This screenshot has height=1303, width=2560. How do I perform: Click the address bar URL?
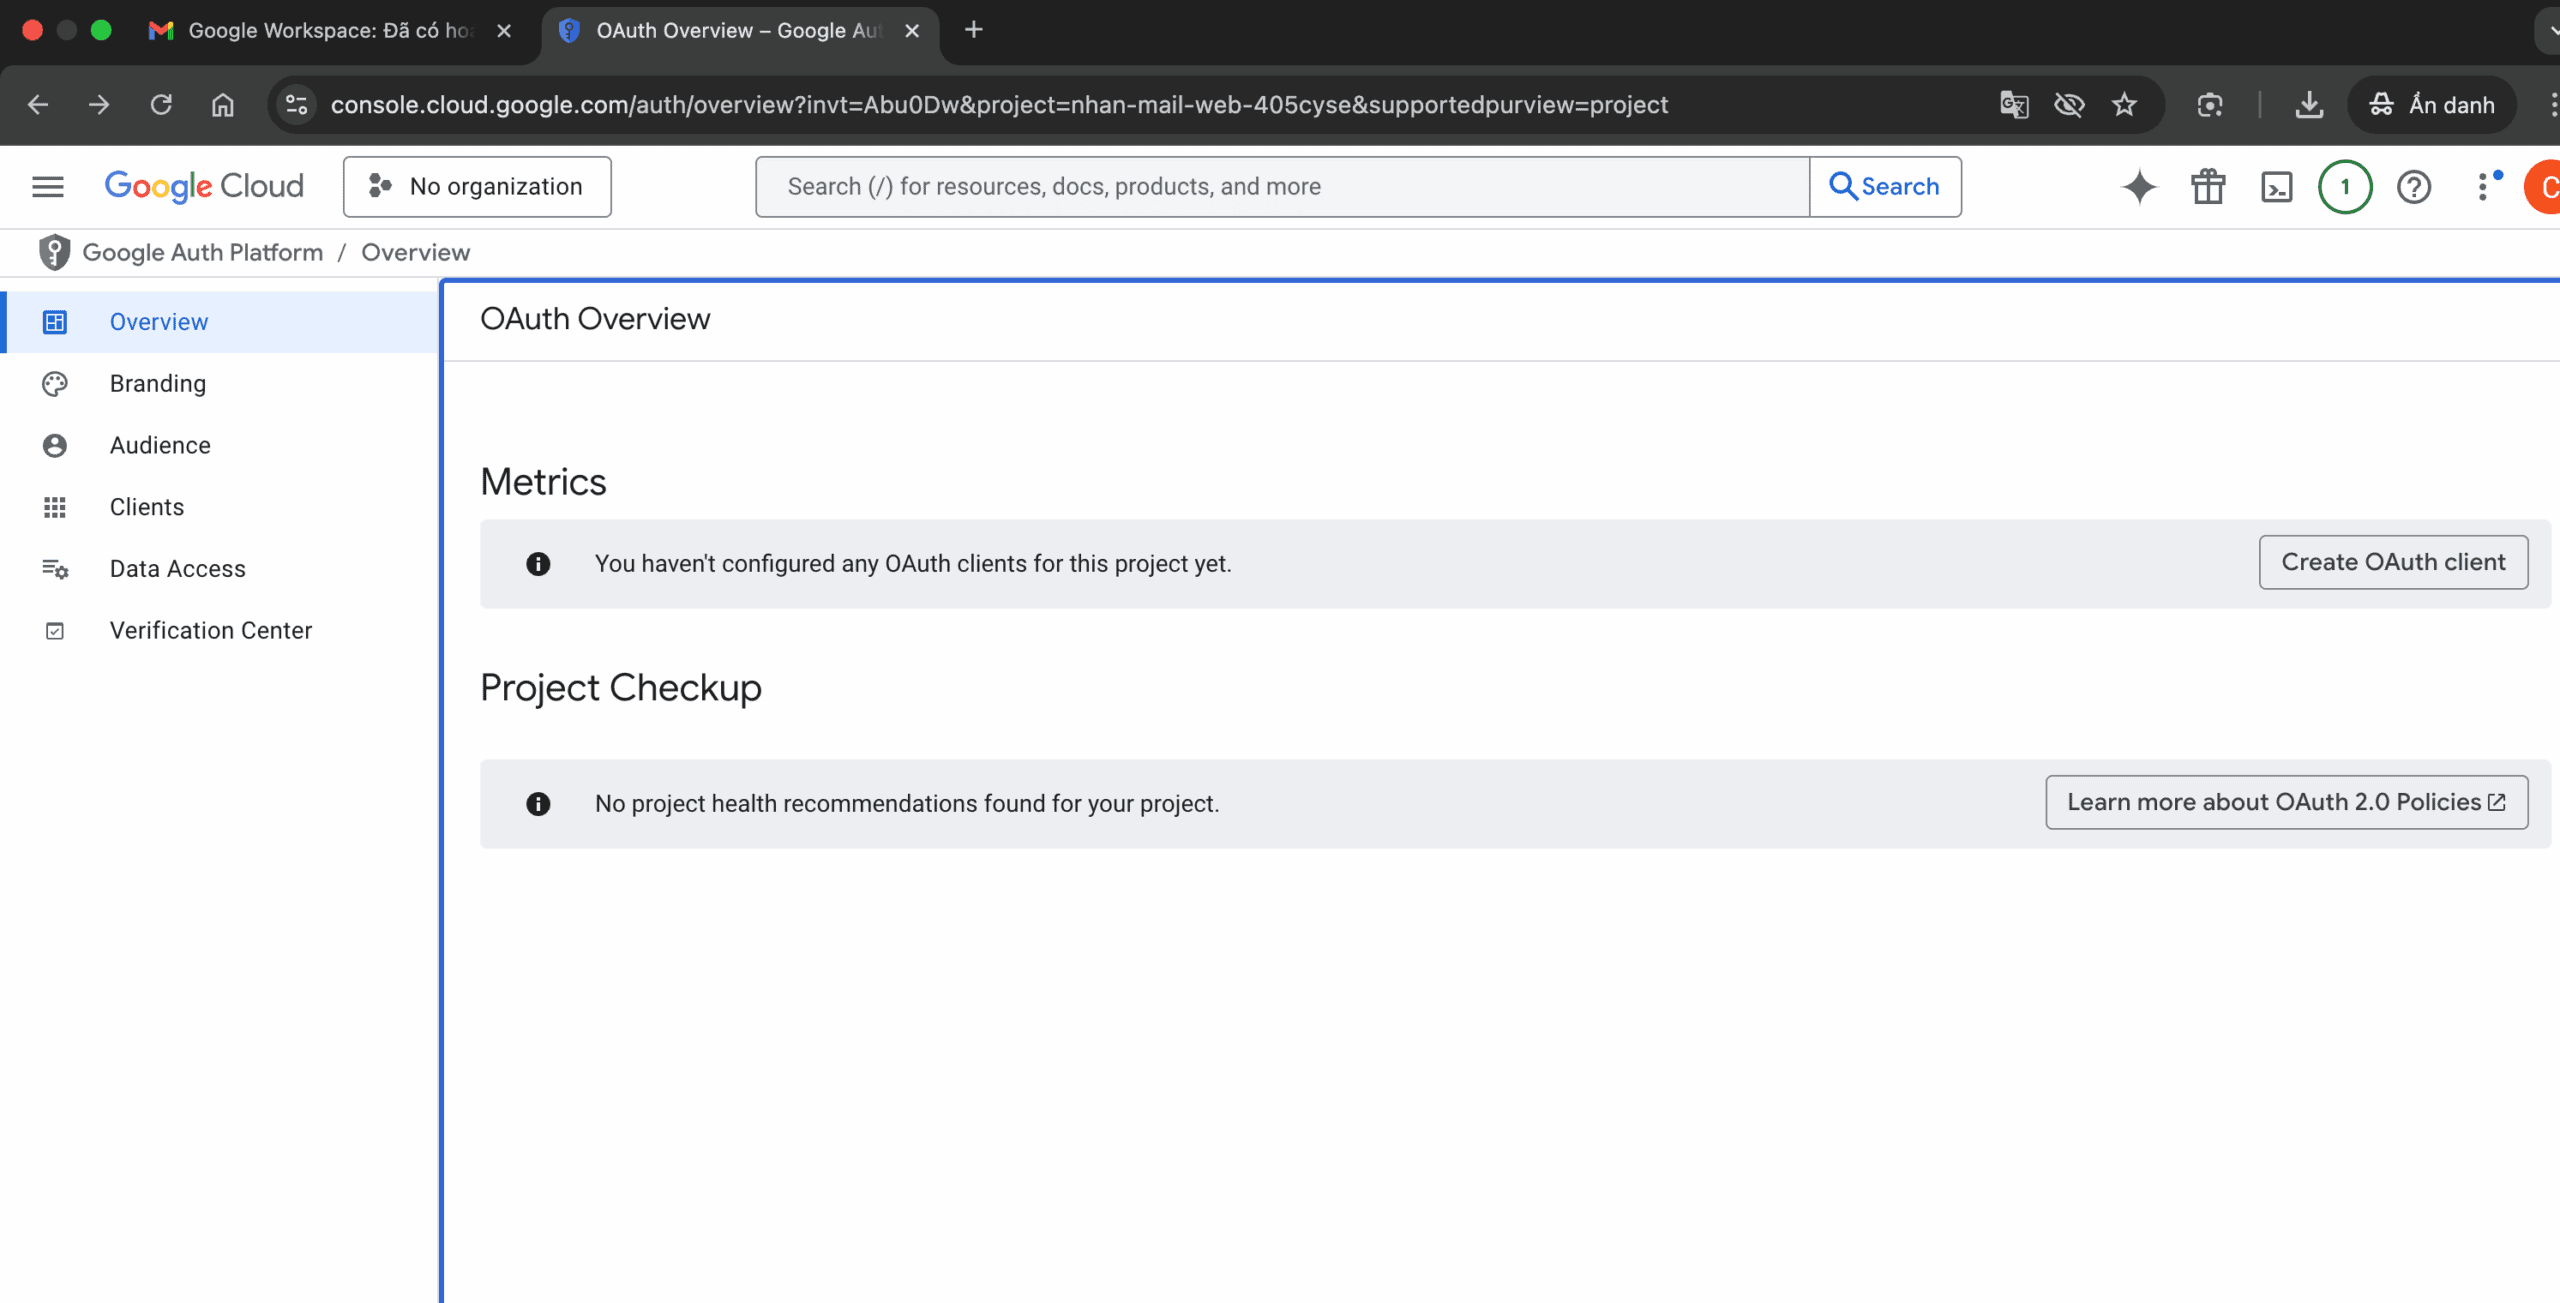click(999, 105)
